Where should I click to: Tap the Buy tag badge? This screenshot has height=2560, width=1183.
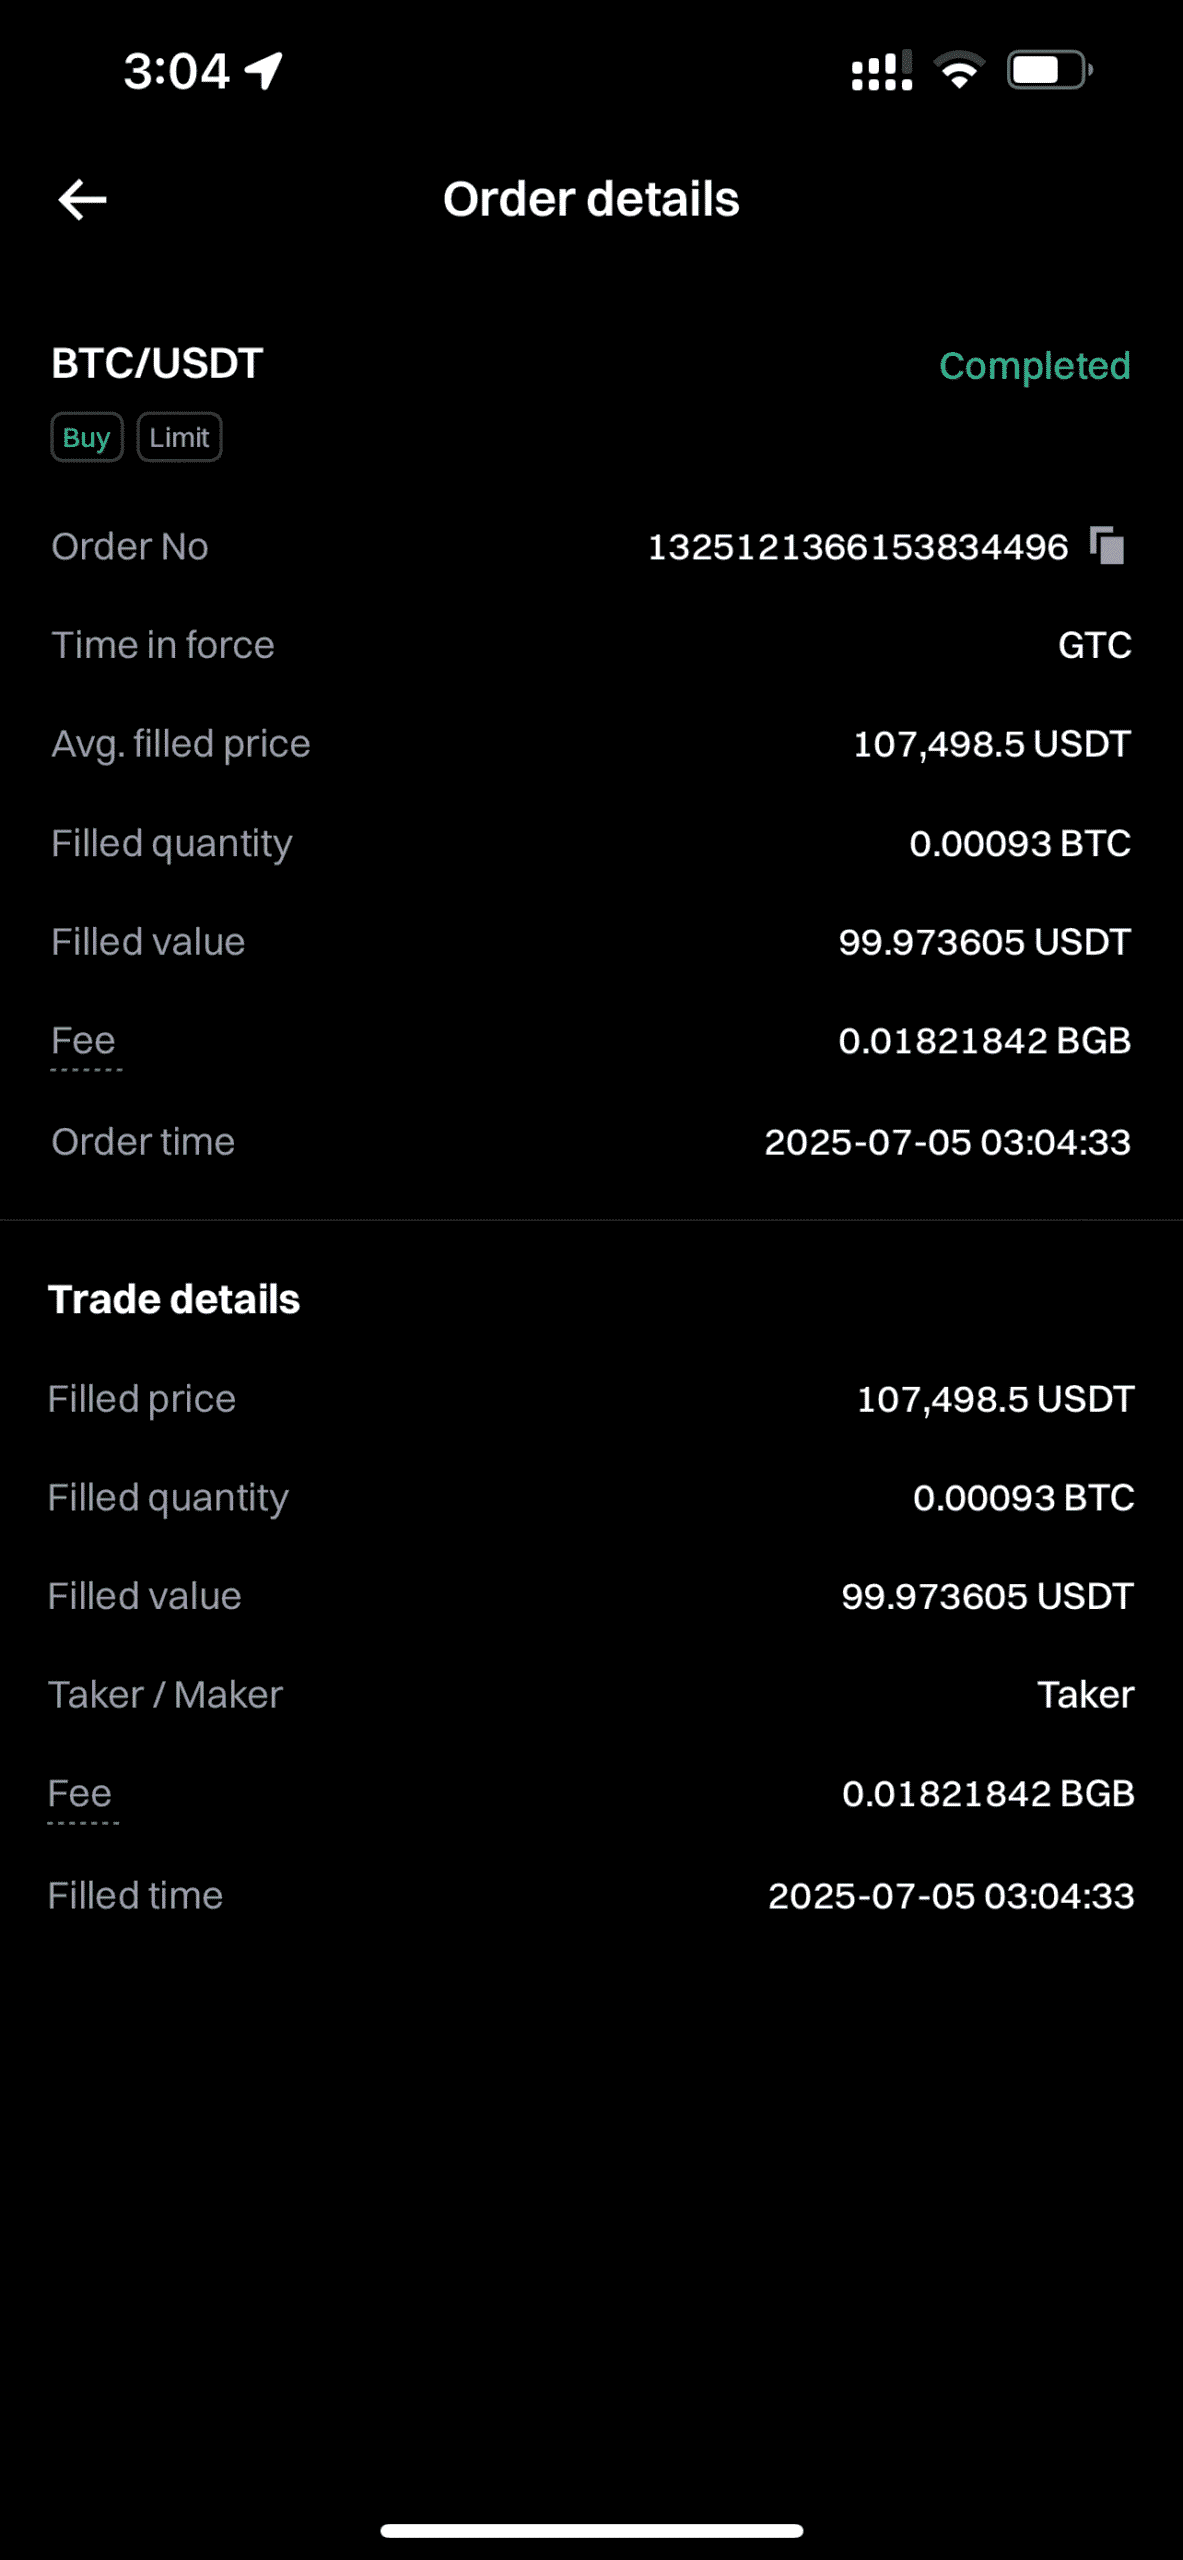[87, 437]
